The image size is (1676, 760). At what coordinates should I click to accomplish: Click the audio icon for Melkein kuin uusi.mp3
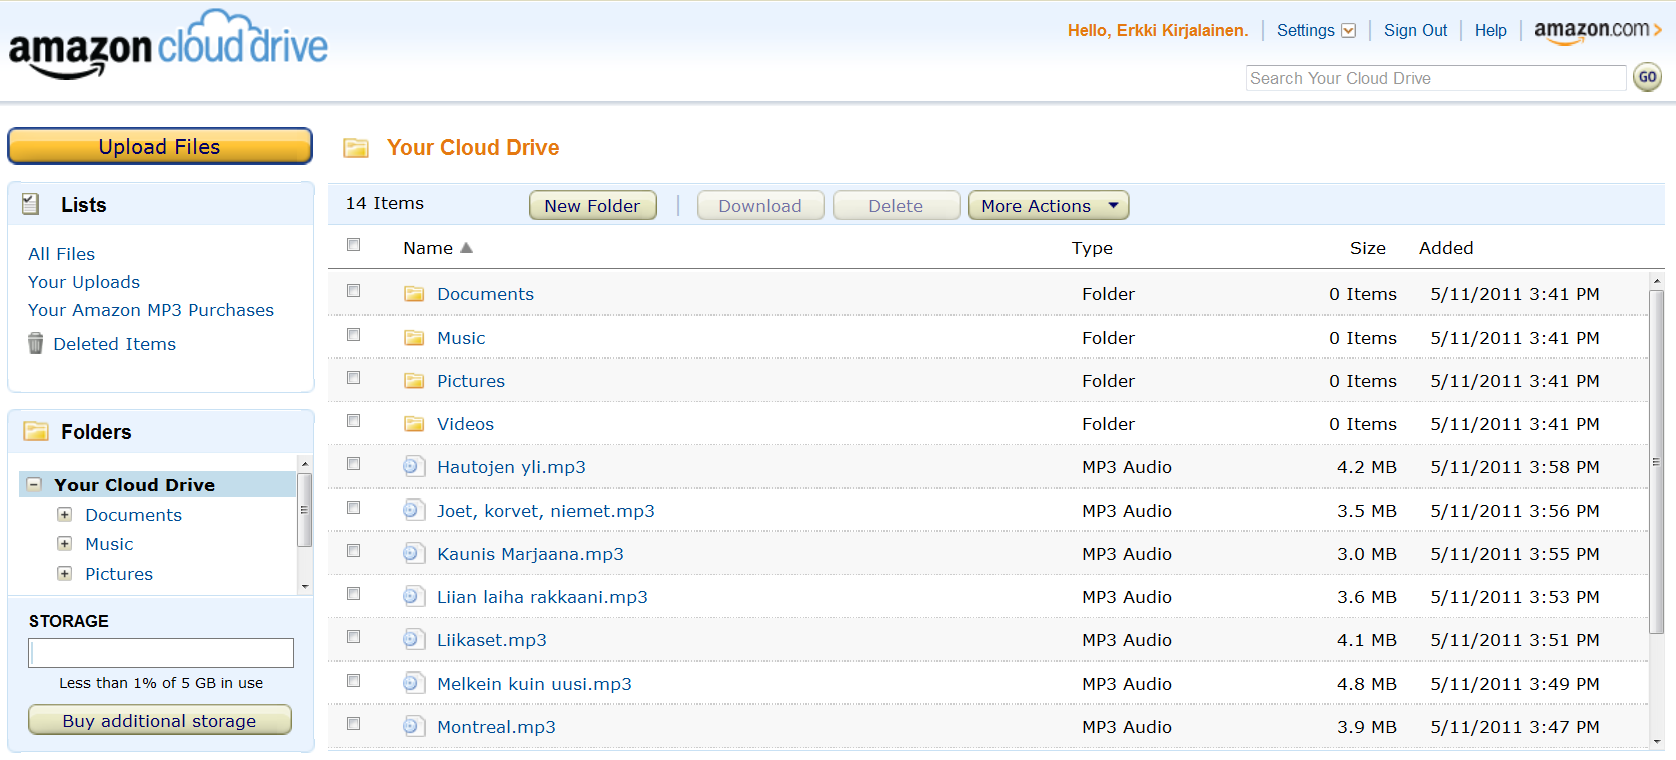click(413, 683)
